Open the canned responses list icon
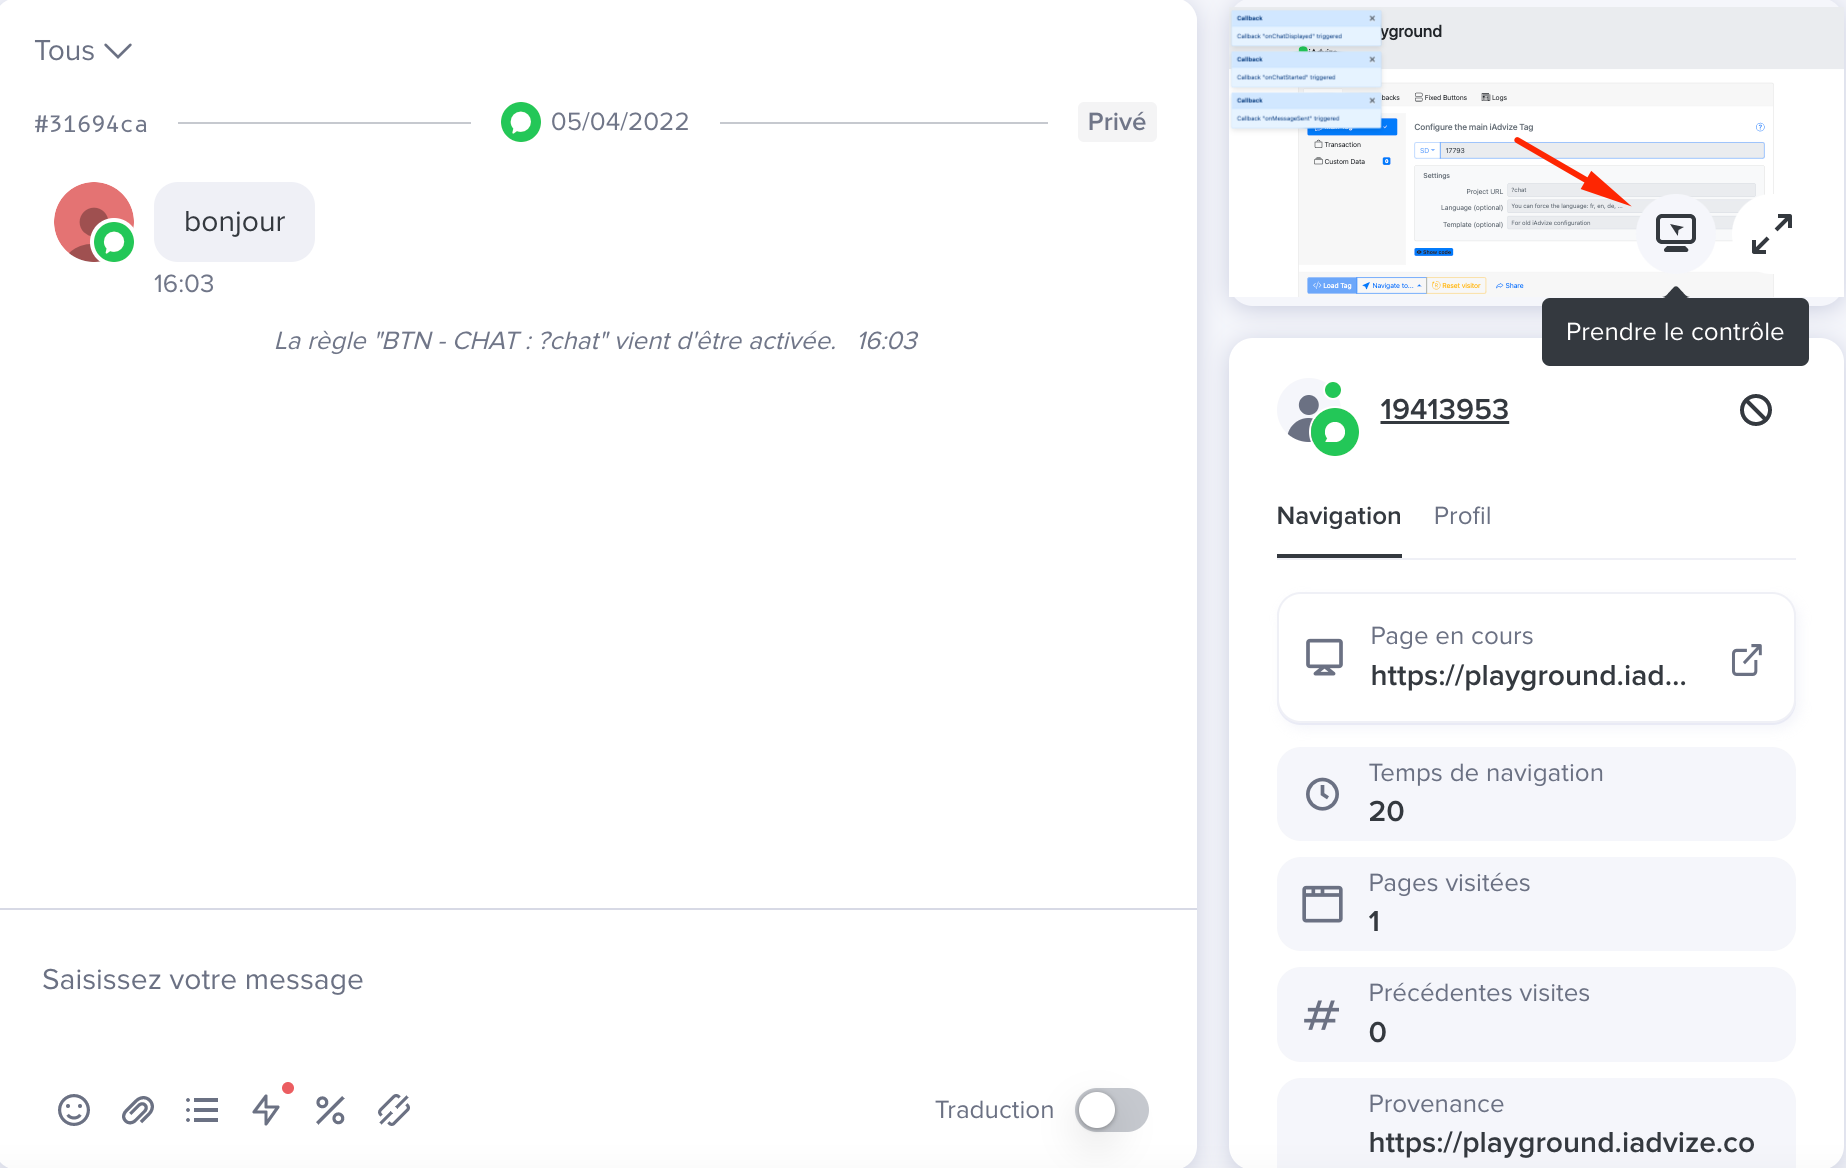Screen dimensions: 1846x1168 click(x=202, y=1110)
